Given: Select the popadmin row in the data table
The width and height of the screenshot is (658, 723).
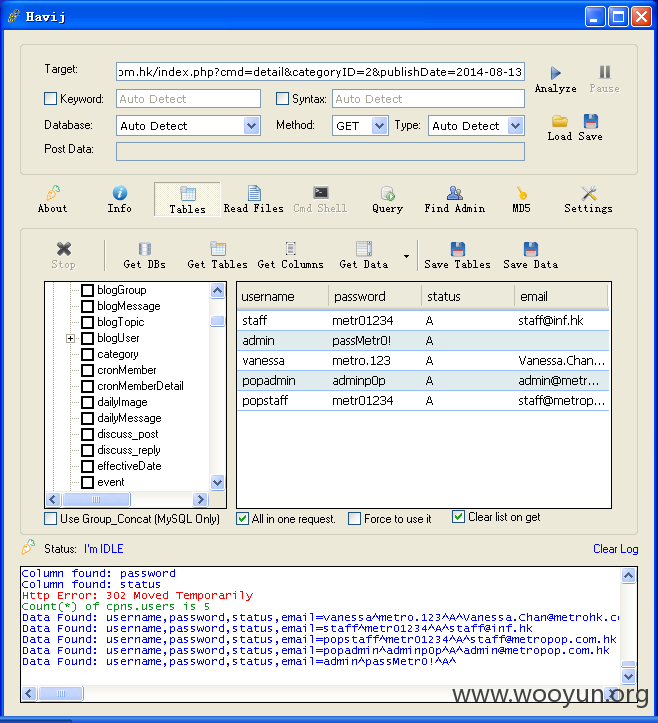Looking at the screenshot, I should (423, 381).
